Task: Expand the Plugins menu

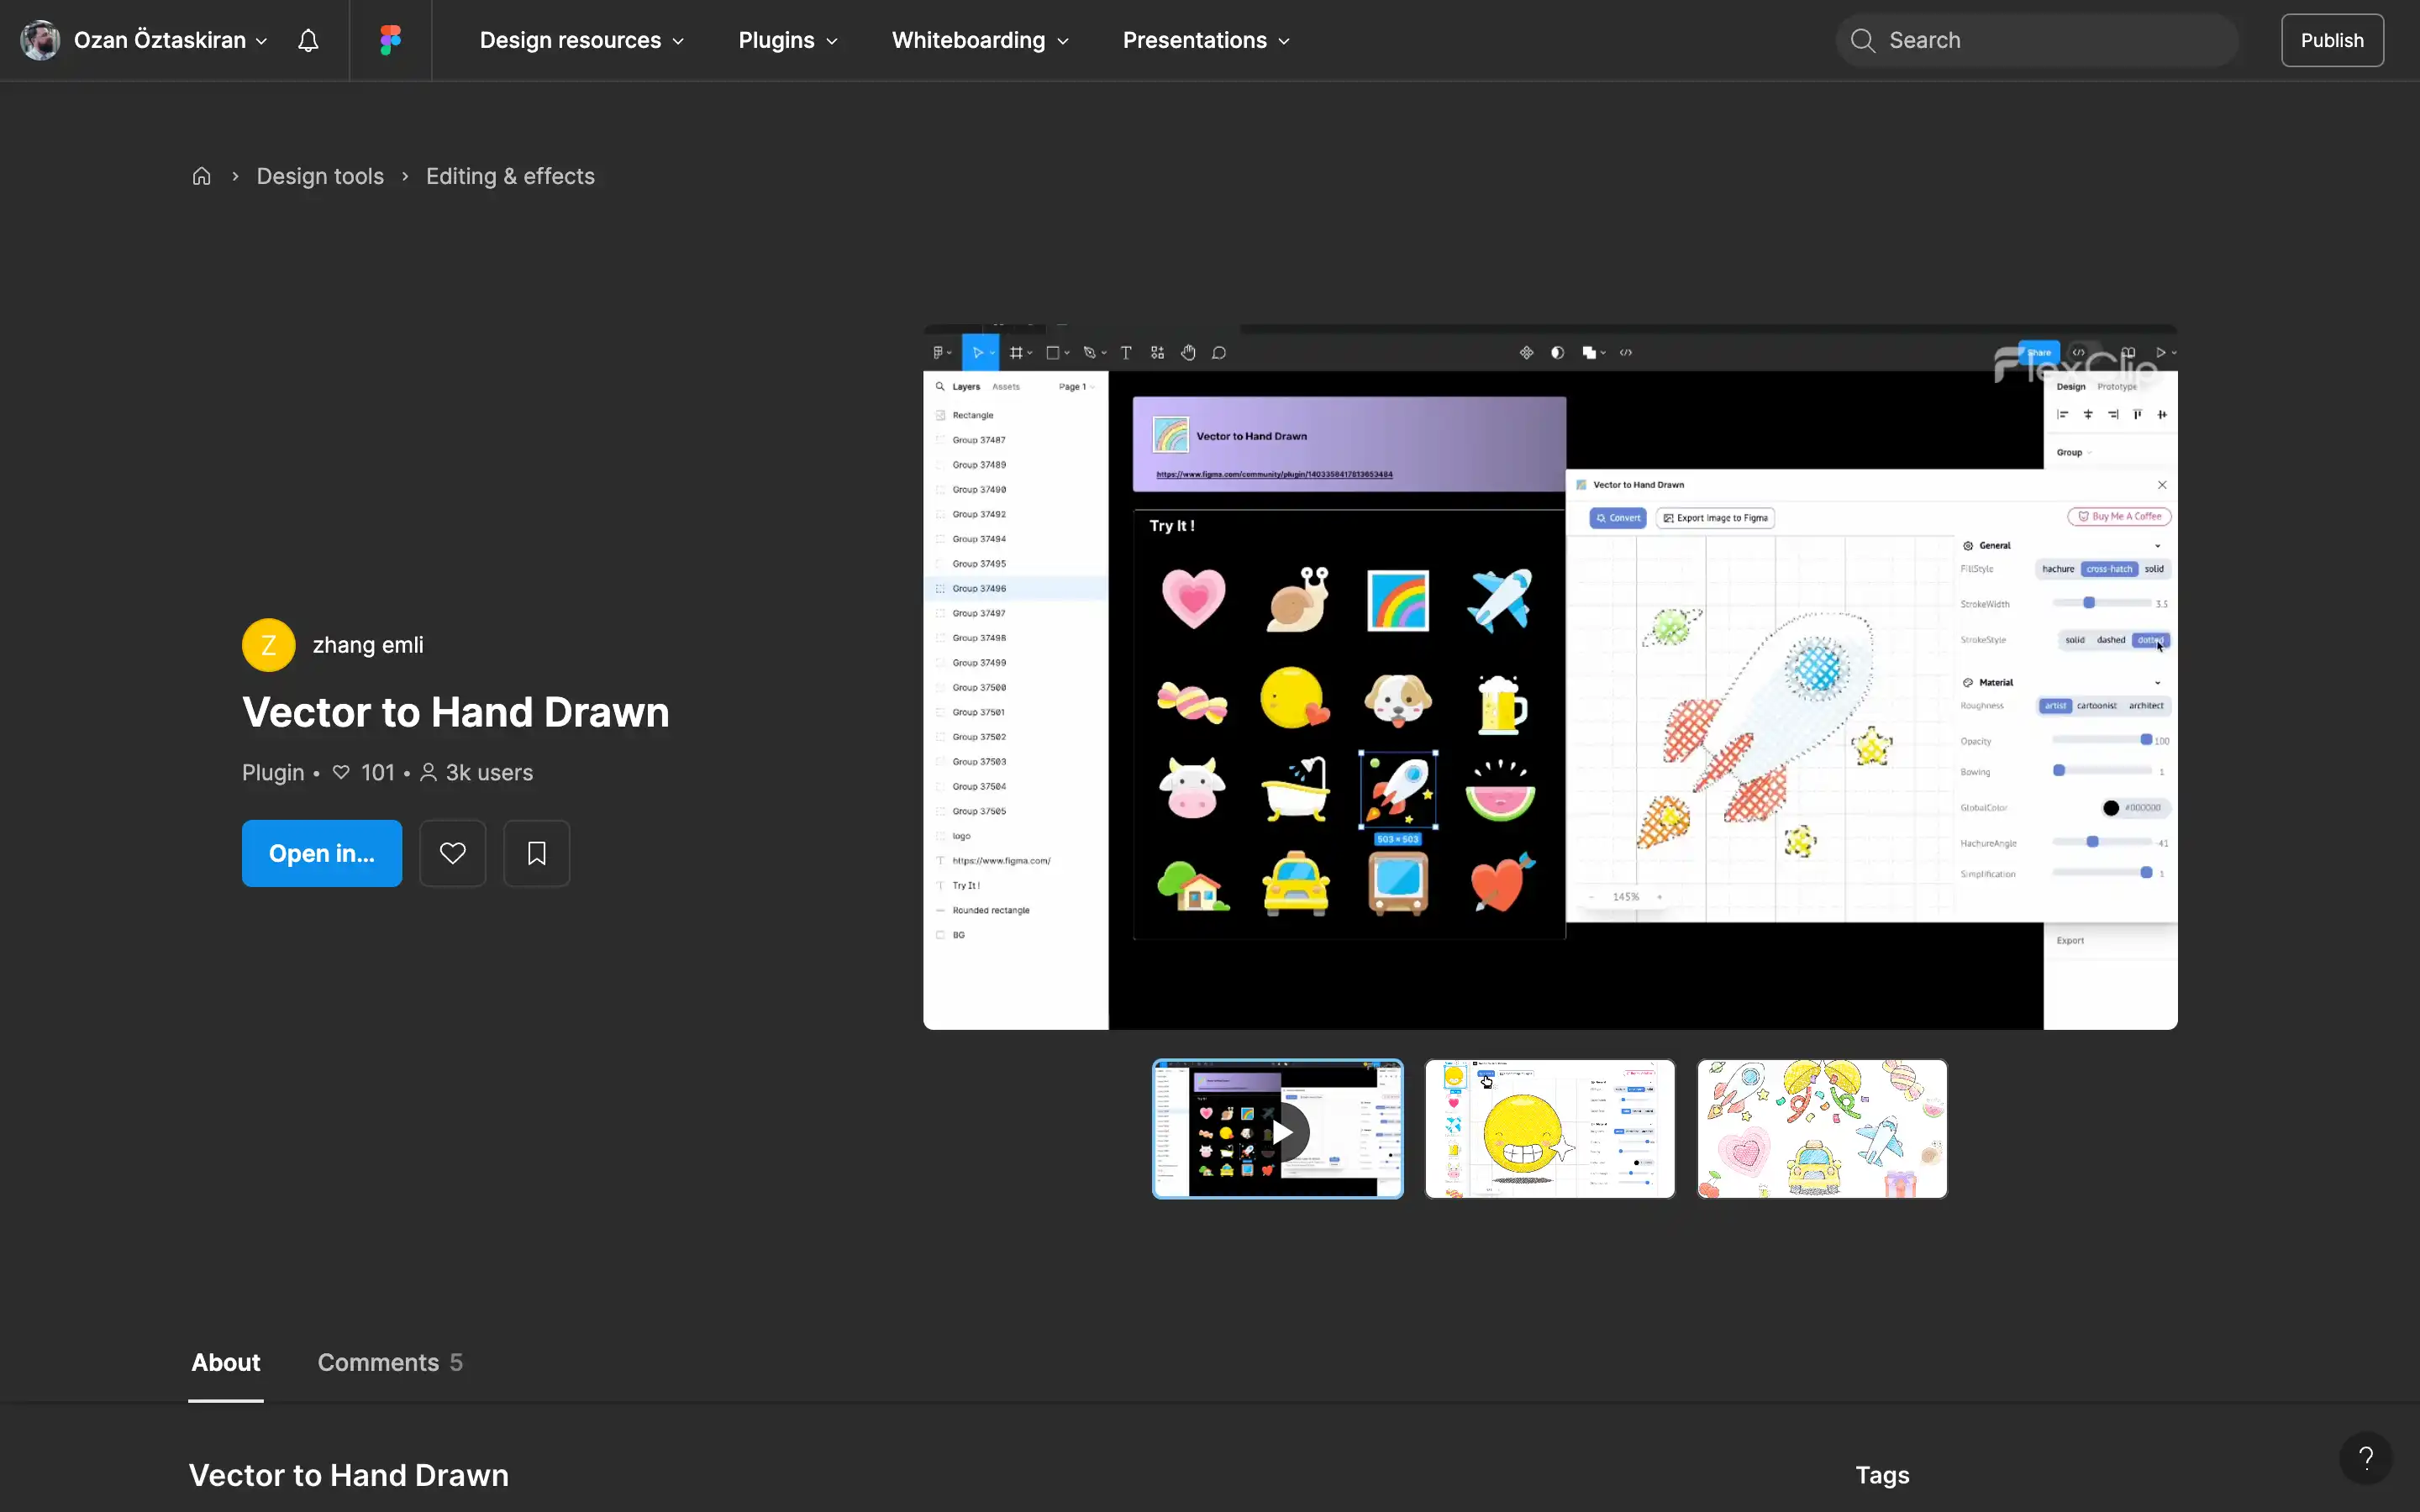Action: [x=788, y=40]
